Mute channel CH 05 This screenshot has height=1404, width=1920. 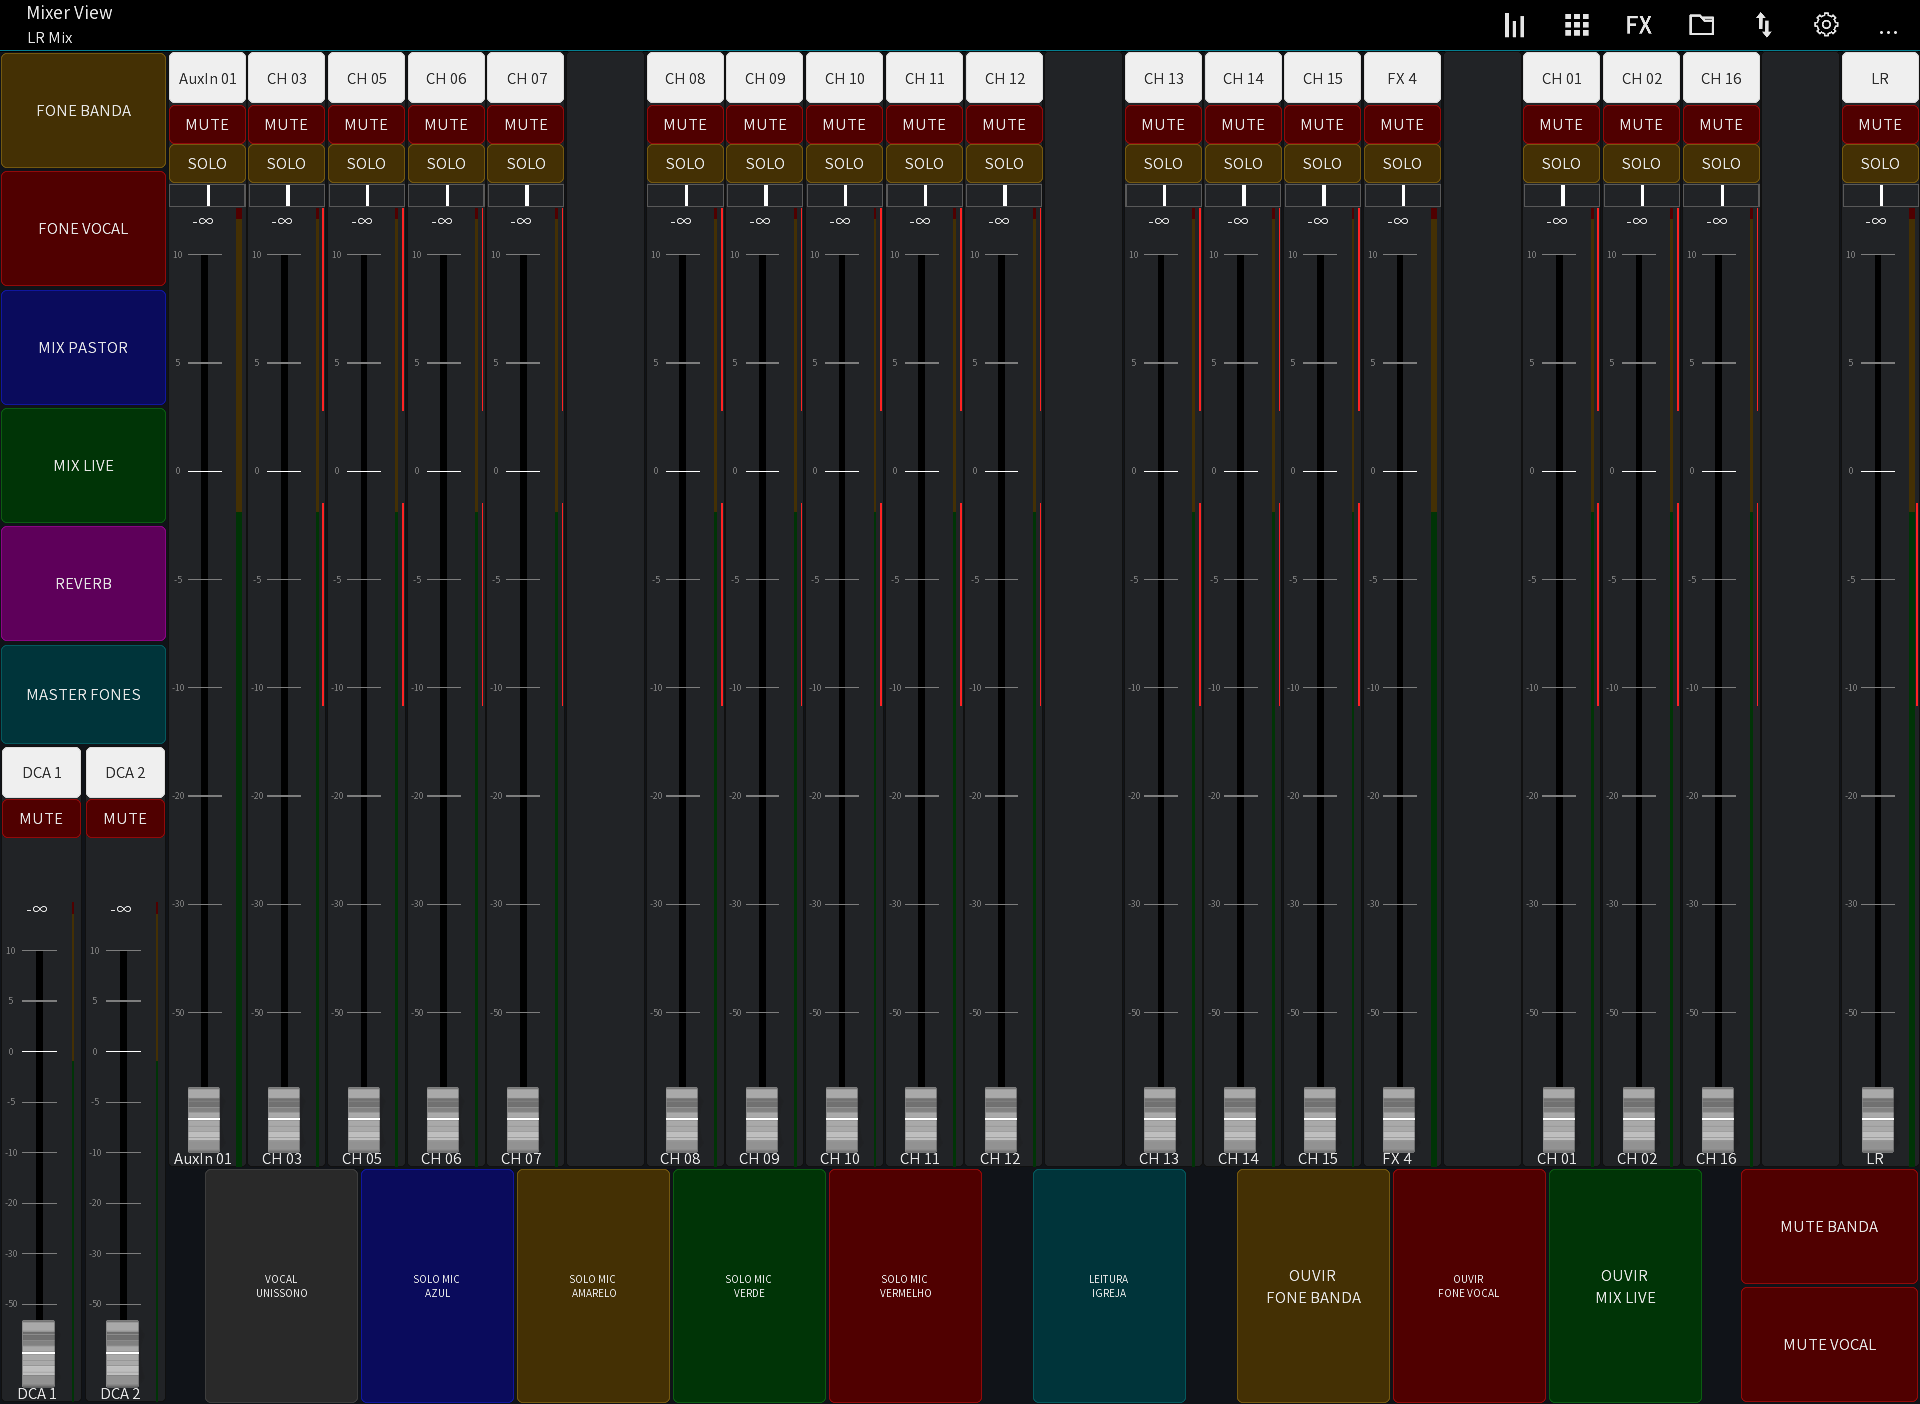point(366,124)
